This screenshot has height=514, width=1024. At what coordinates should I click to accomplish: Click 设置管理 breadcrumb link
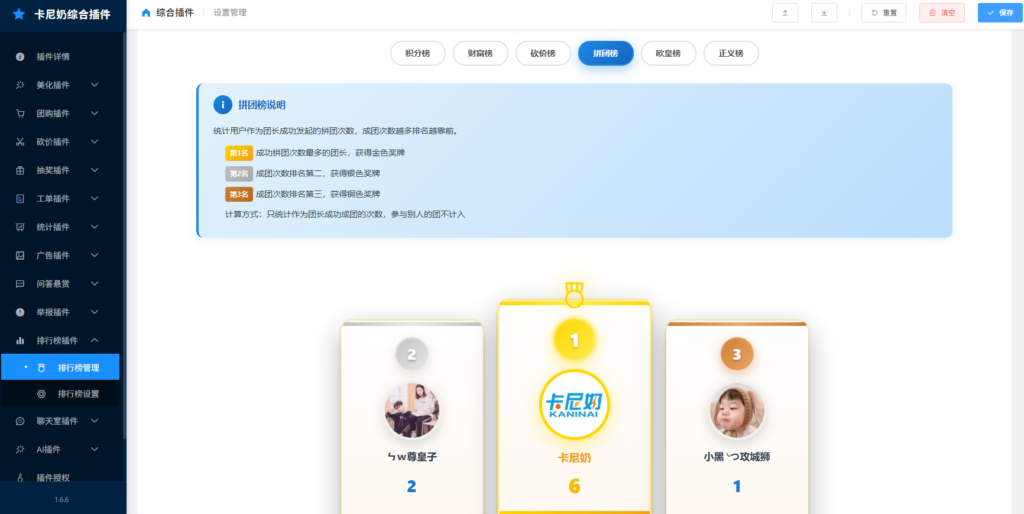point(230,12)
